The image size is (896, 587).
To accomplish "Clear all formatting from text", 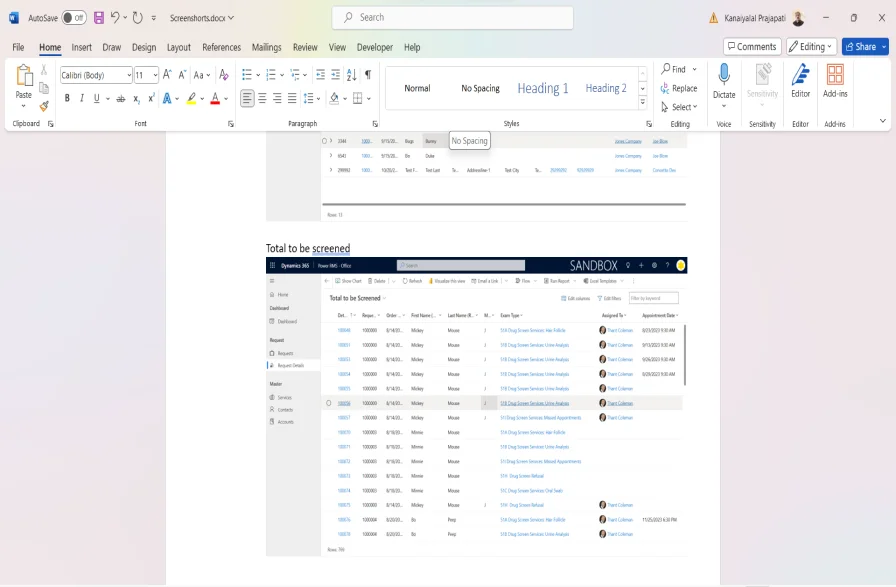I will [x=225, y=74].
